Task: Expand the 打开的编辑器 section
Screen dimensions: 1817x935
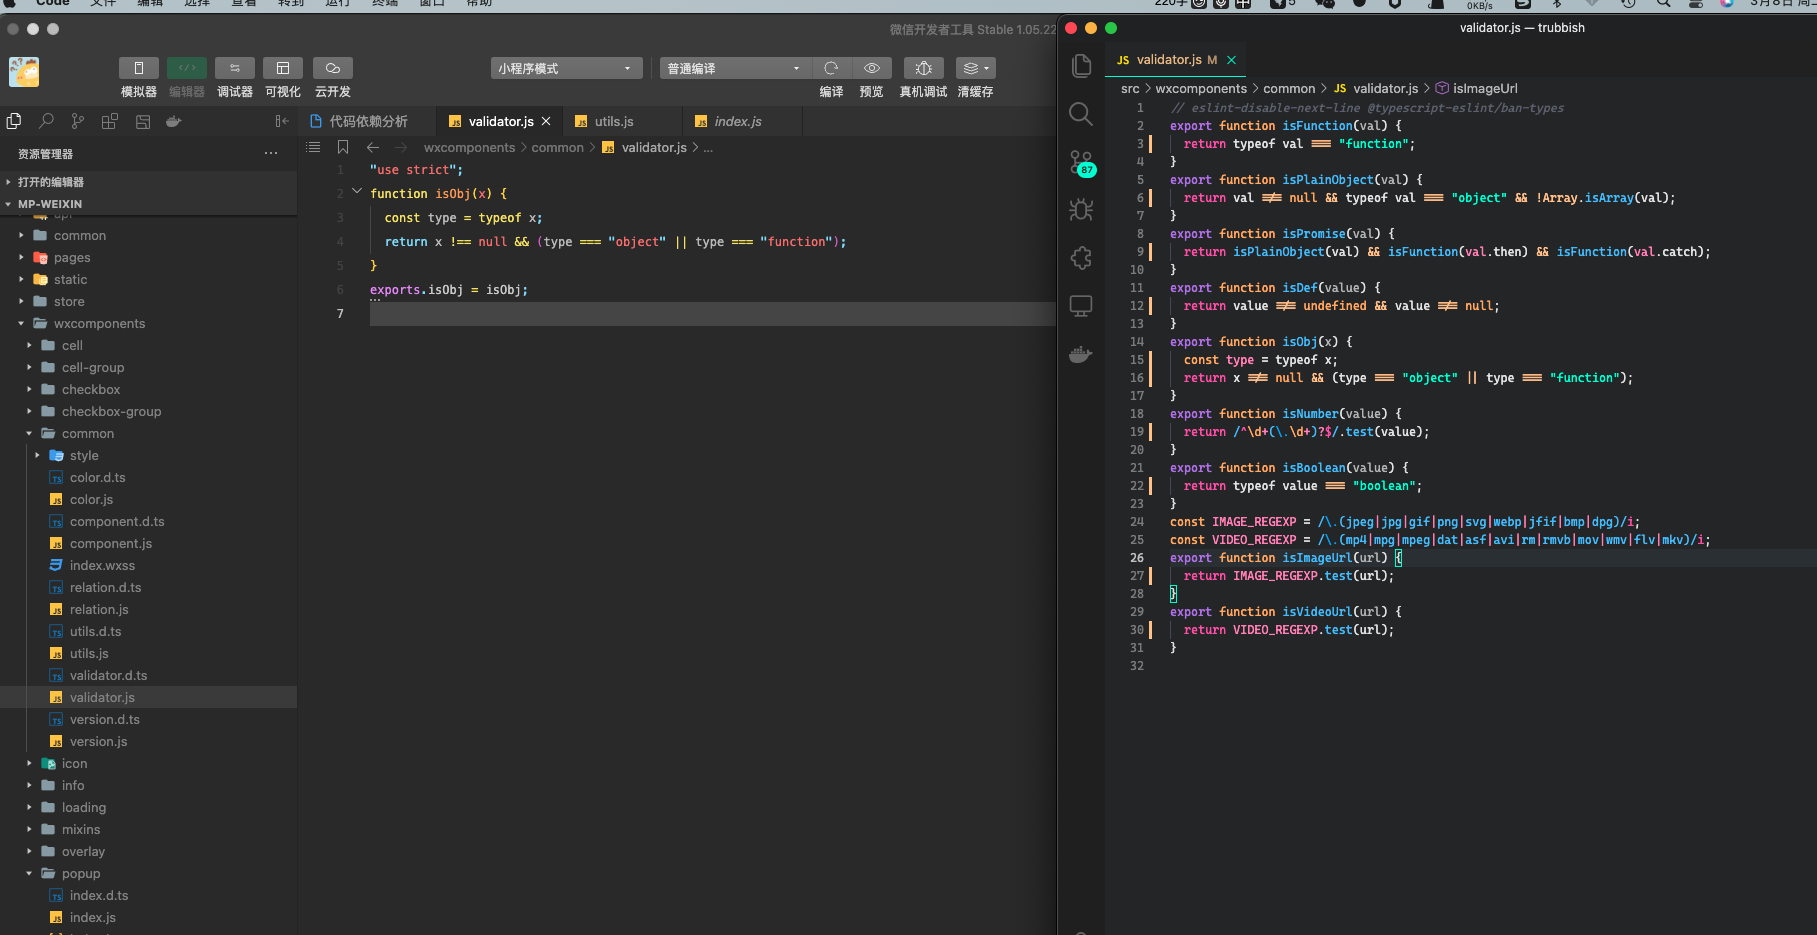Action: click(148, 182)
